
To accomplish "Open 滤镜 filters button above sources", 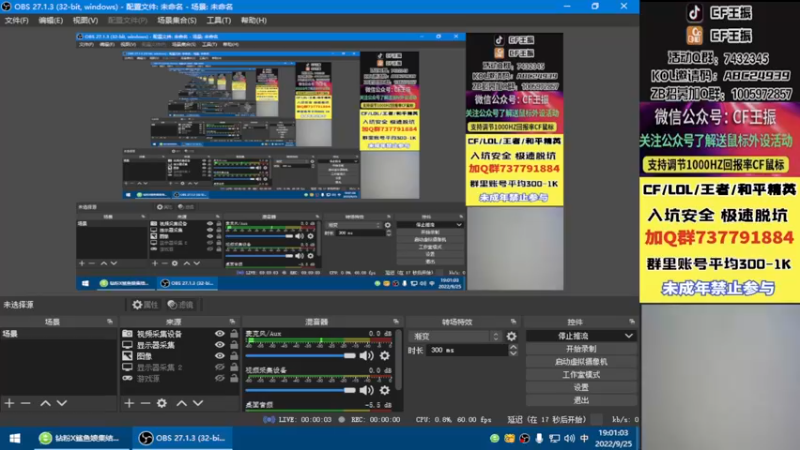I will (181, 305).
